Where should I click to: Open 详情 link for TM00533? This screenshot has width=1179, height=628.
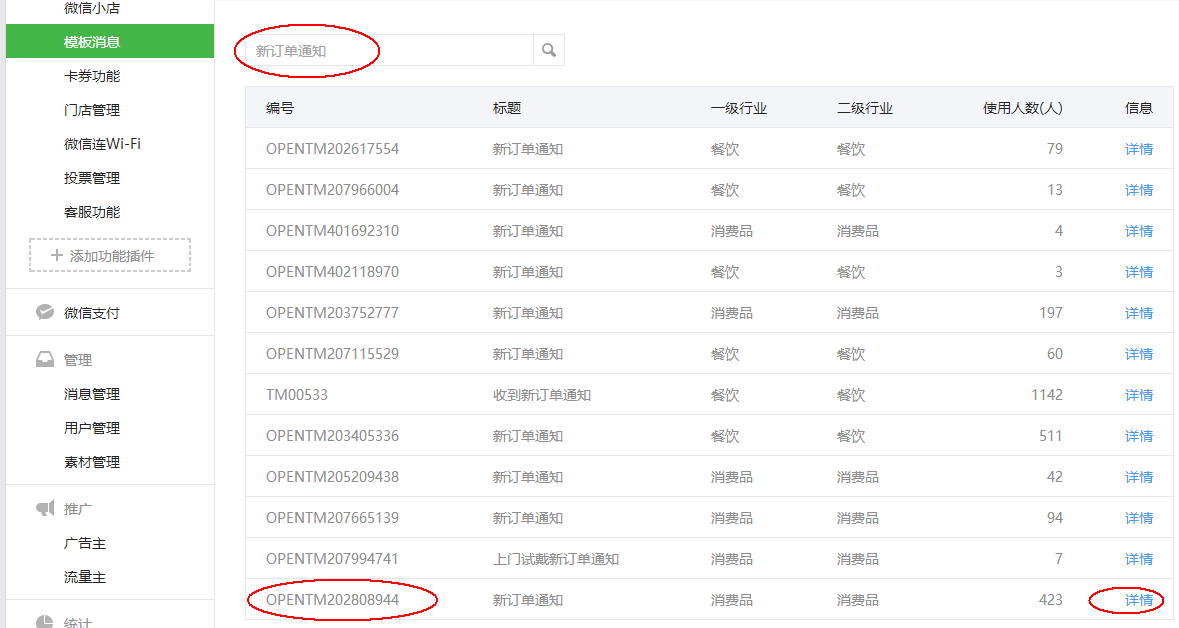click(1138, 395)
